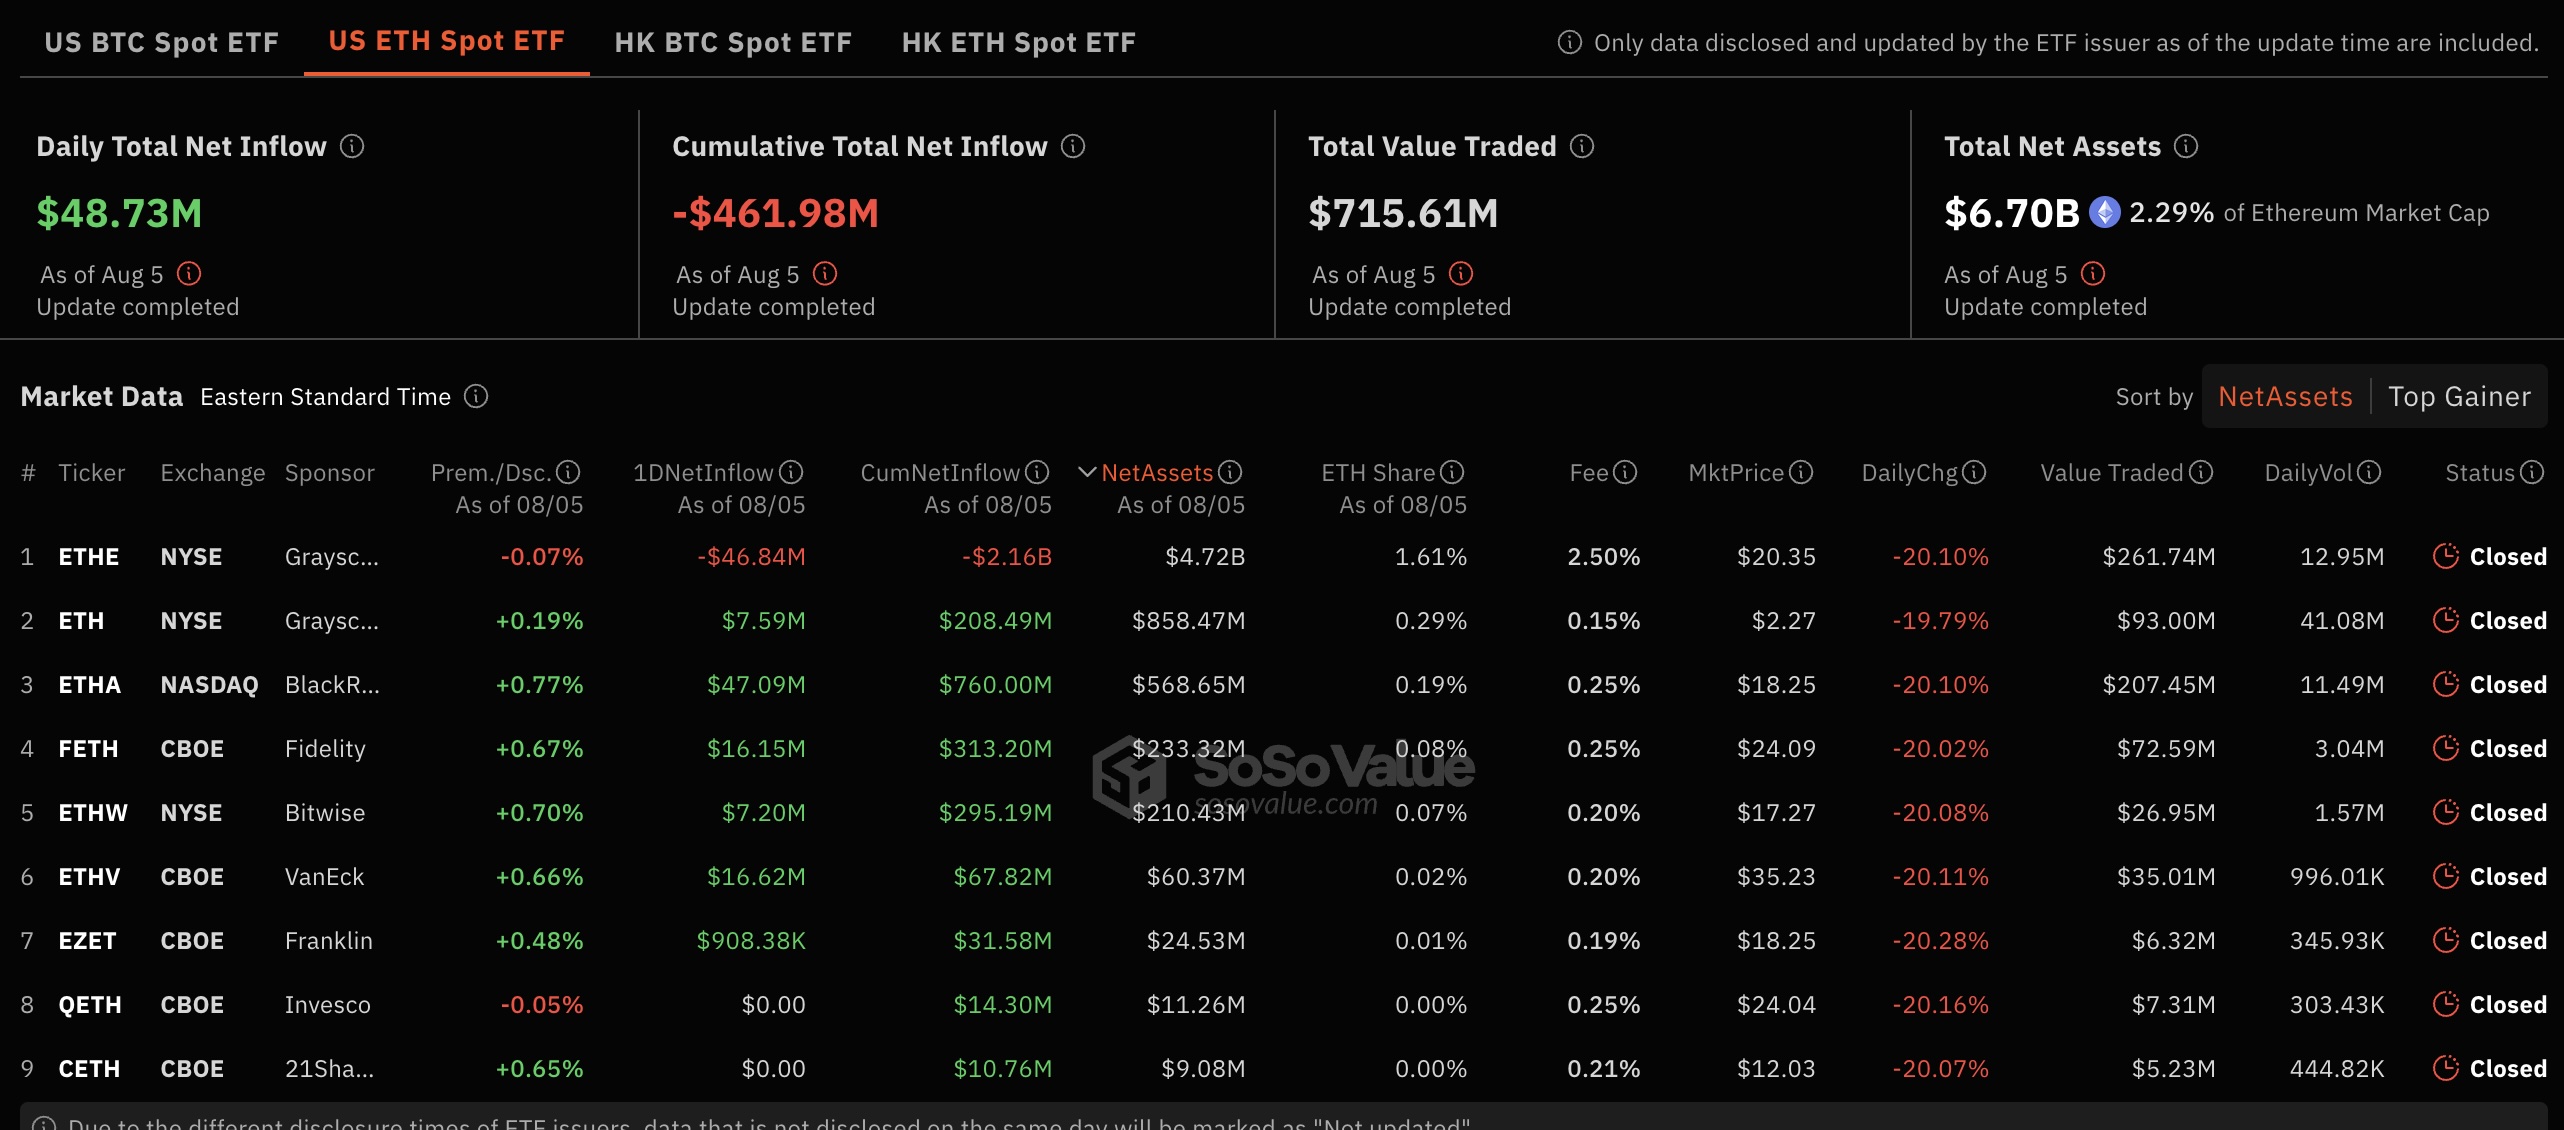Viewport: 2564px width, 1130px height.
Task: Sort by Top Gainer option
Action: coord(2460,397)
